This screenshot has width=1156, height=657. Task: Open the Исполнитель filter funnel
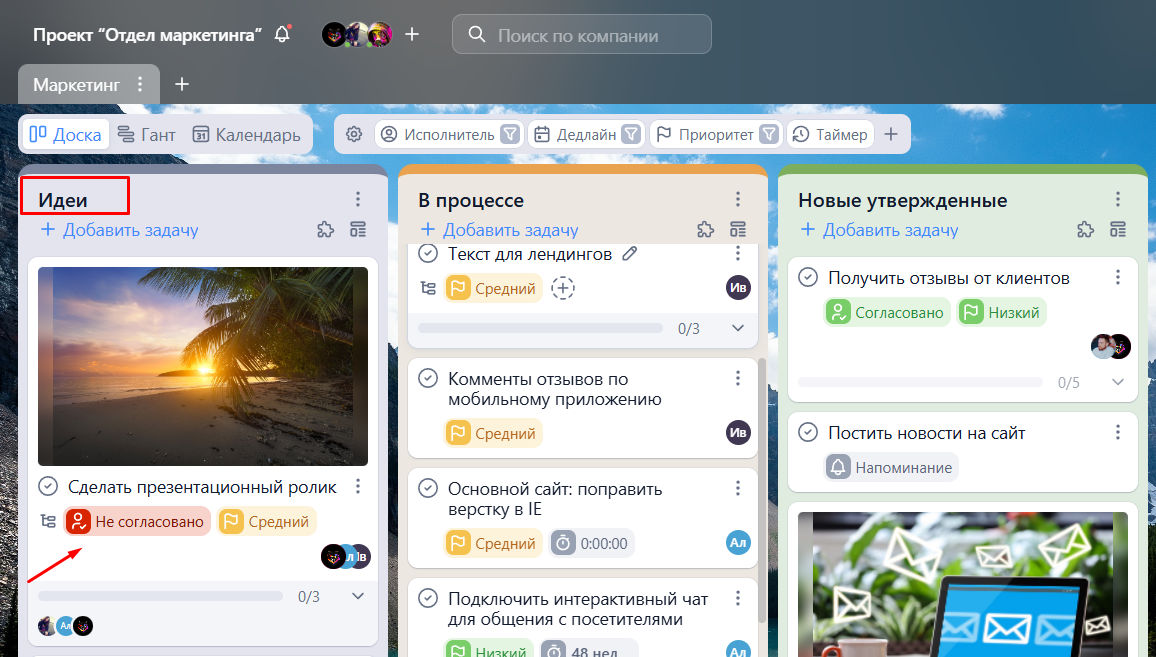coord(510,134)
